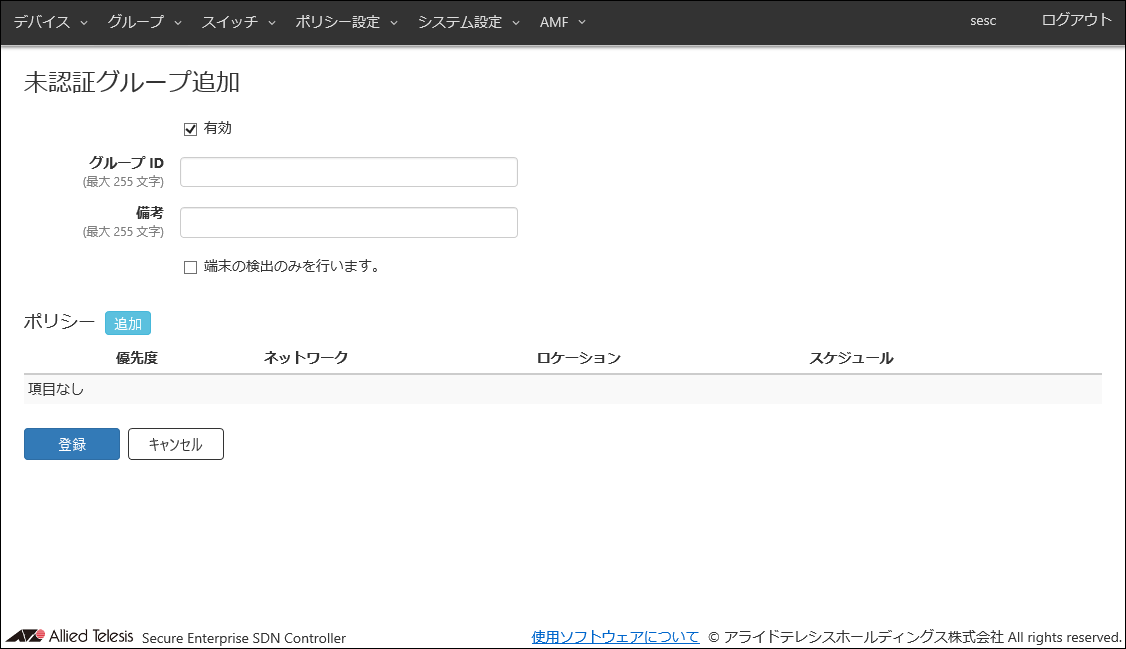Image resolution: width=1126 pixels, height=649 pixels.
Task: Click the スケジュール column header
Action: [852, 358]
